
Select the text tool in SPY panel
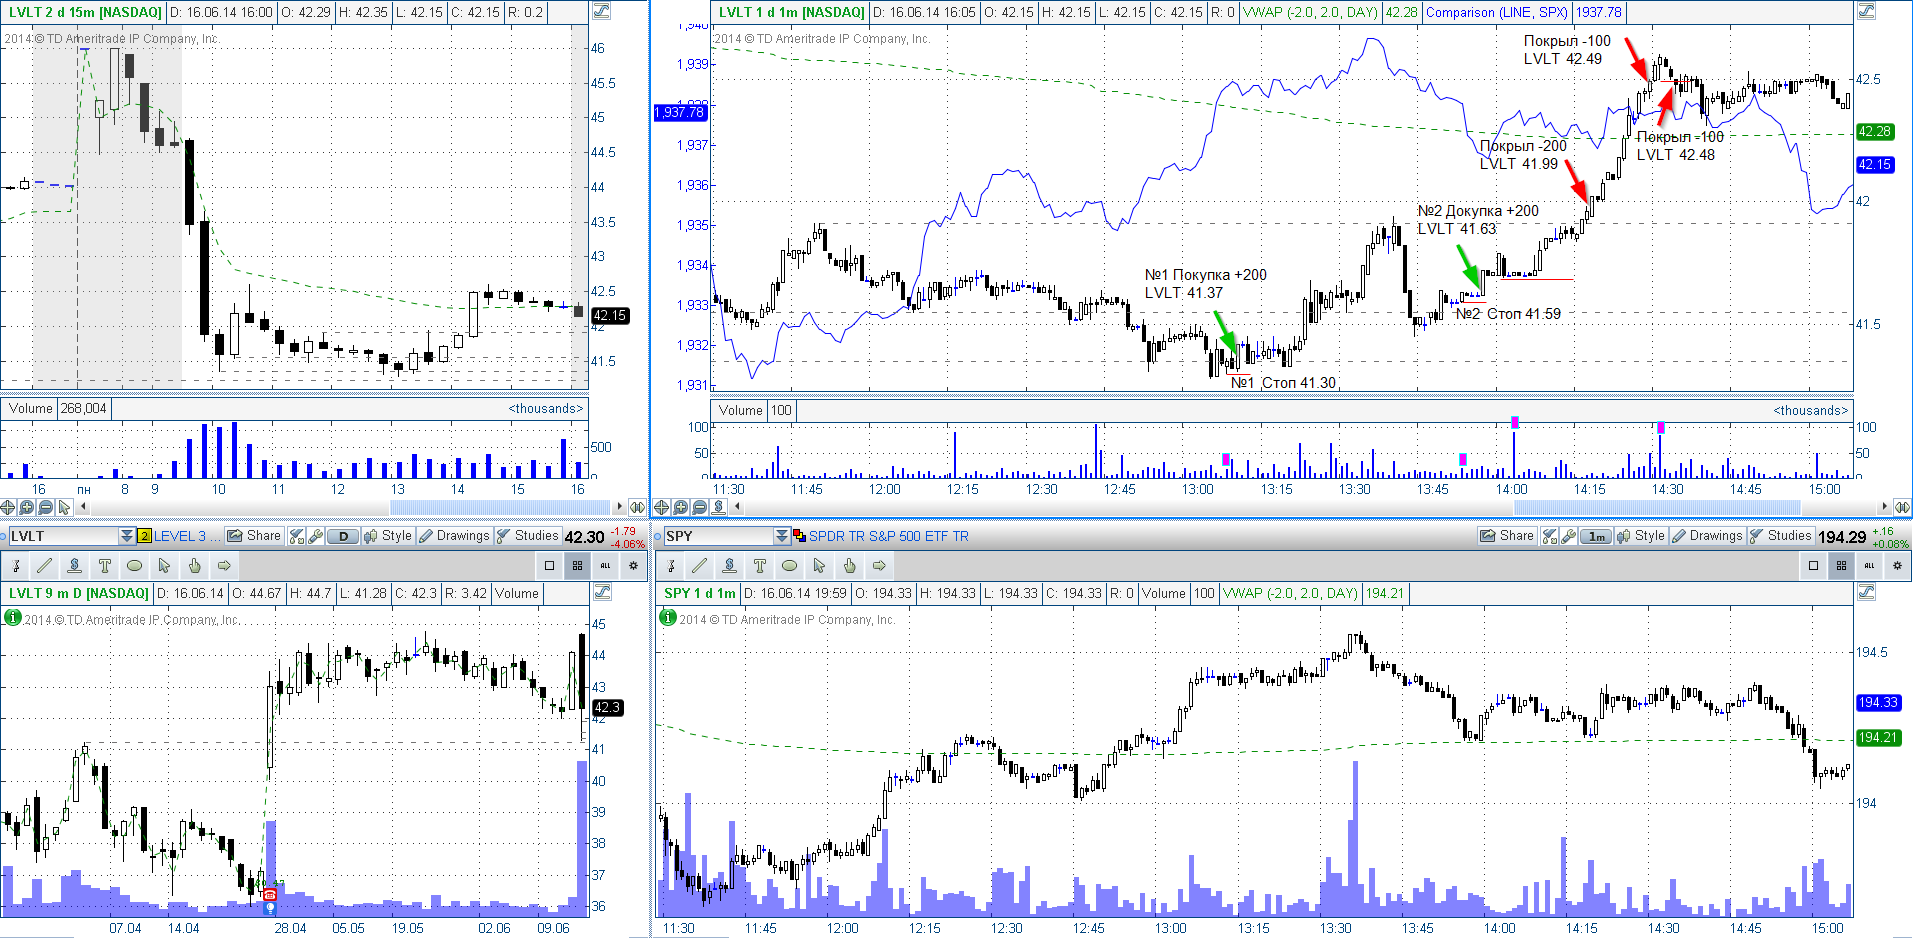point(759,566)
